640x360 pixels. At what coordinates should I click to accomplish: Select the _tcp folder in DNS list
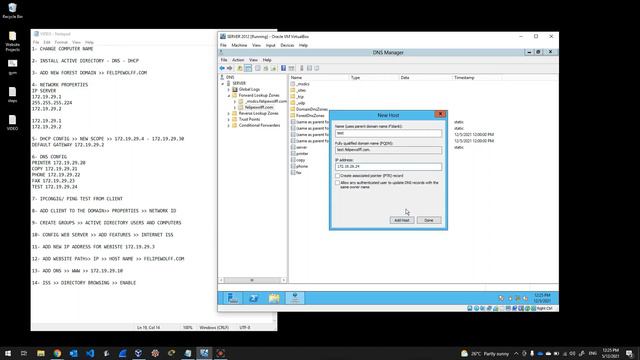(x=300, y=97)
